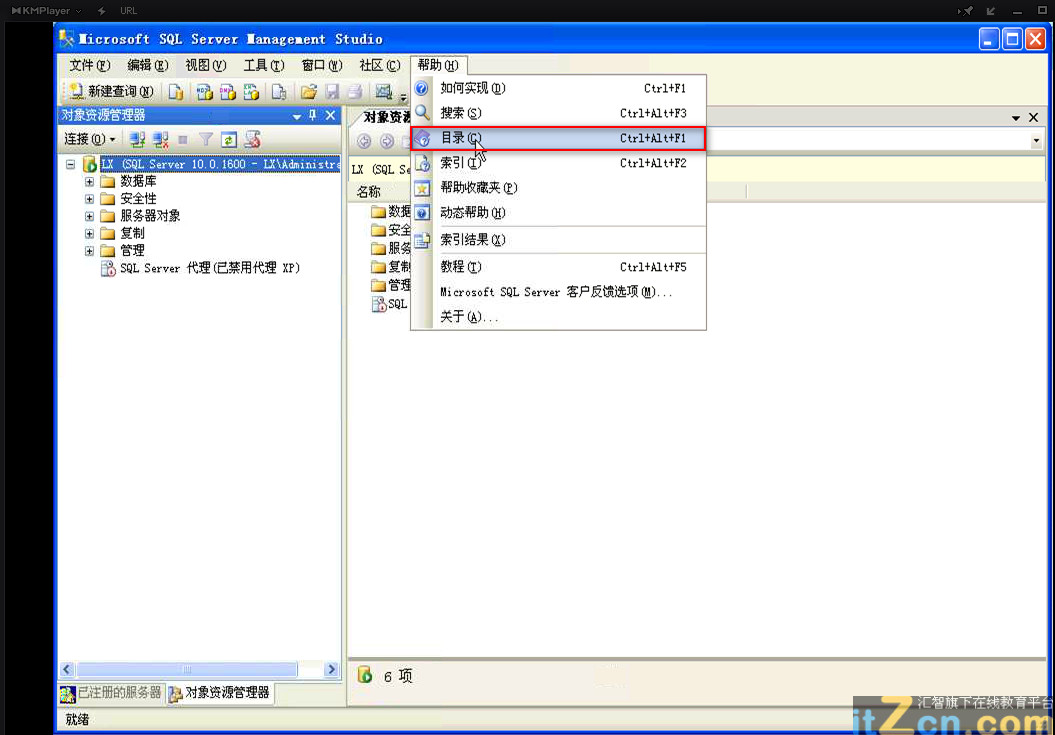The image size is (1055, 735).
Task: Open the 窗口(W) menu
Action: coord(322,65)
